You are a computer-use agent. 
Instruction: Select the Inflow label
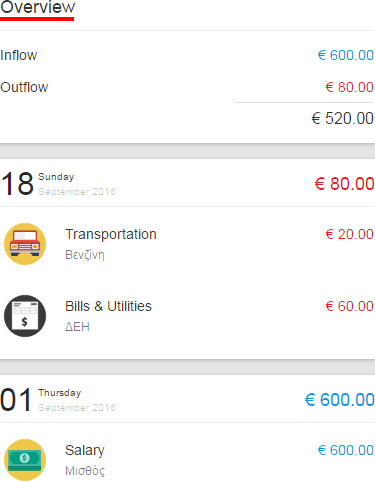tap(19, 55)
